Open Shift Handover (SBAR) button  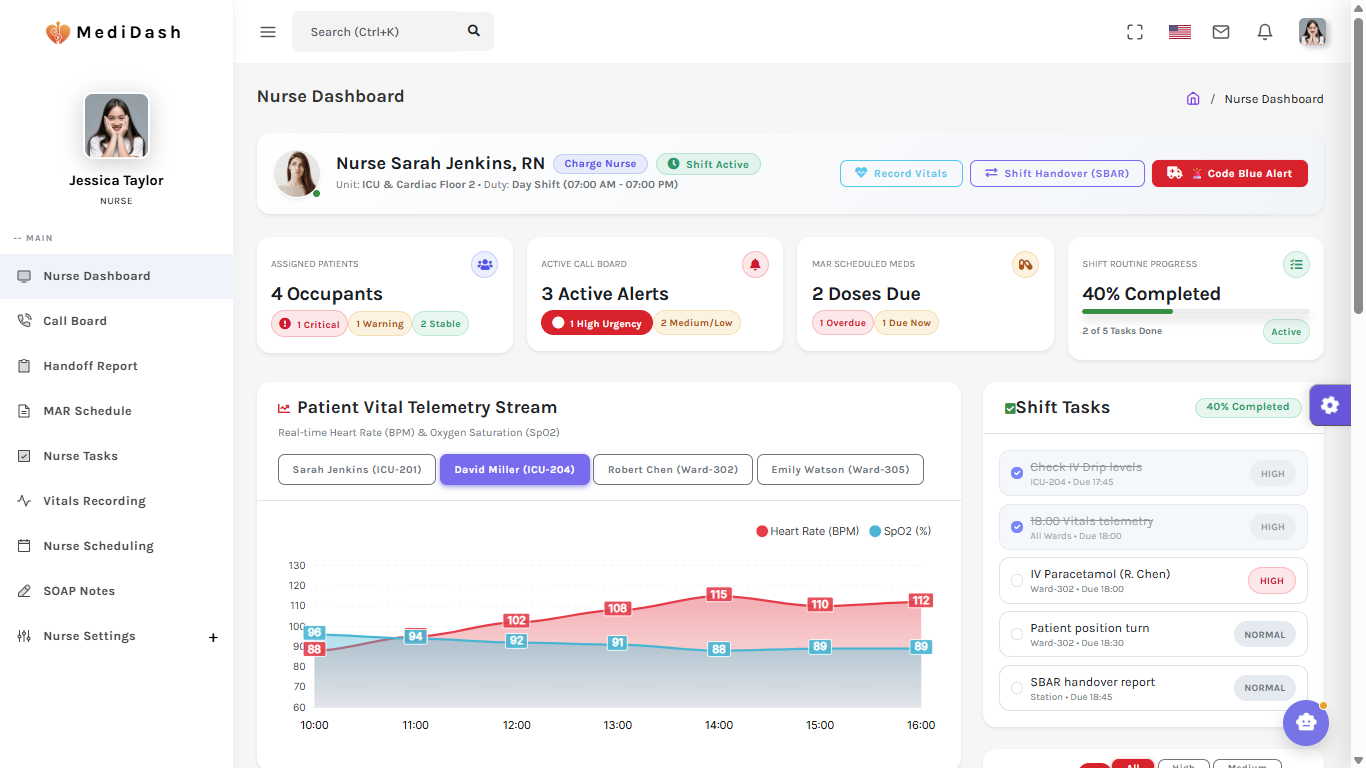[1057, 173]
